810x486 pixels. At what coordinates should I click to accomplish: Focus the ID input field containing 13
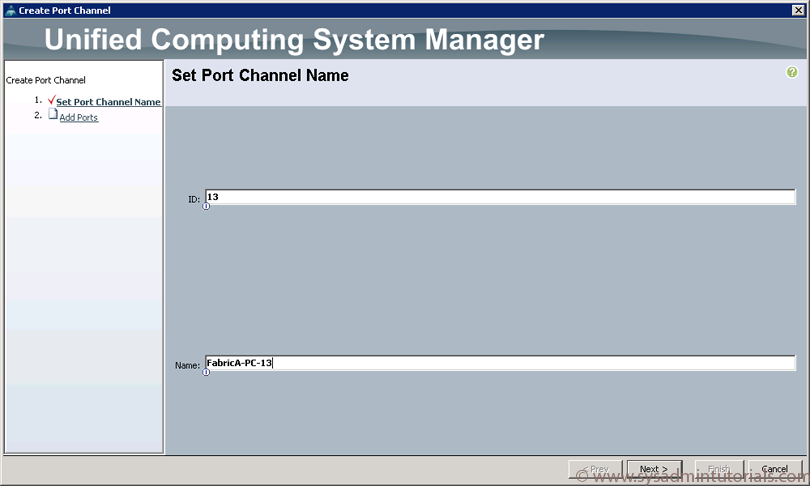500,197
